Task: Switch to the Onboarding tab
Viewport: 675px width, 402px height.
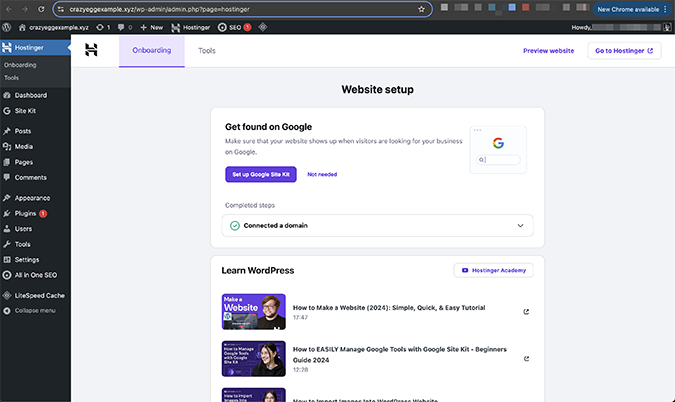Action: point(152,51)
